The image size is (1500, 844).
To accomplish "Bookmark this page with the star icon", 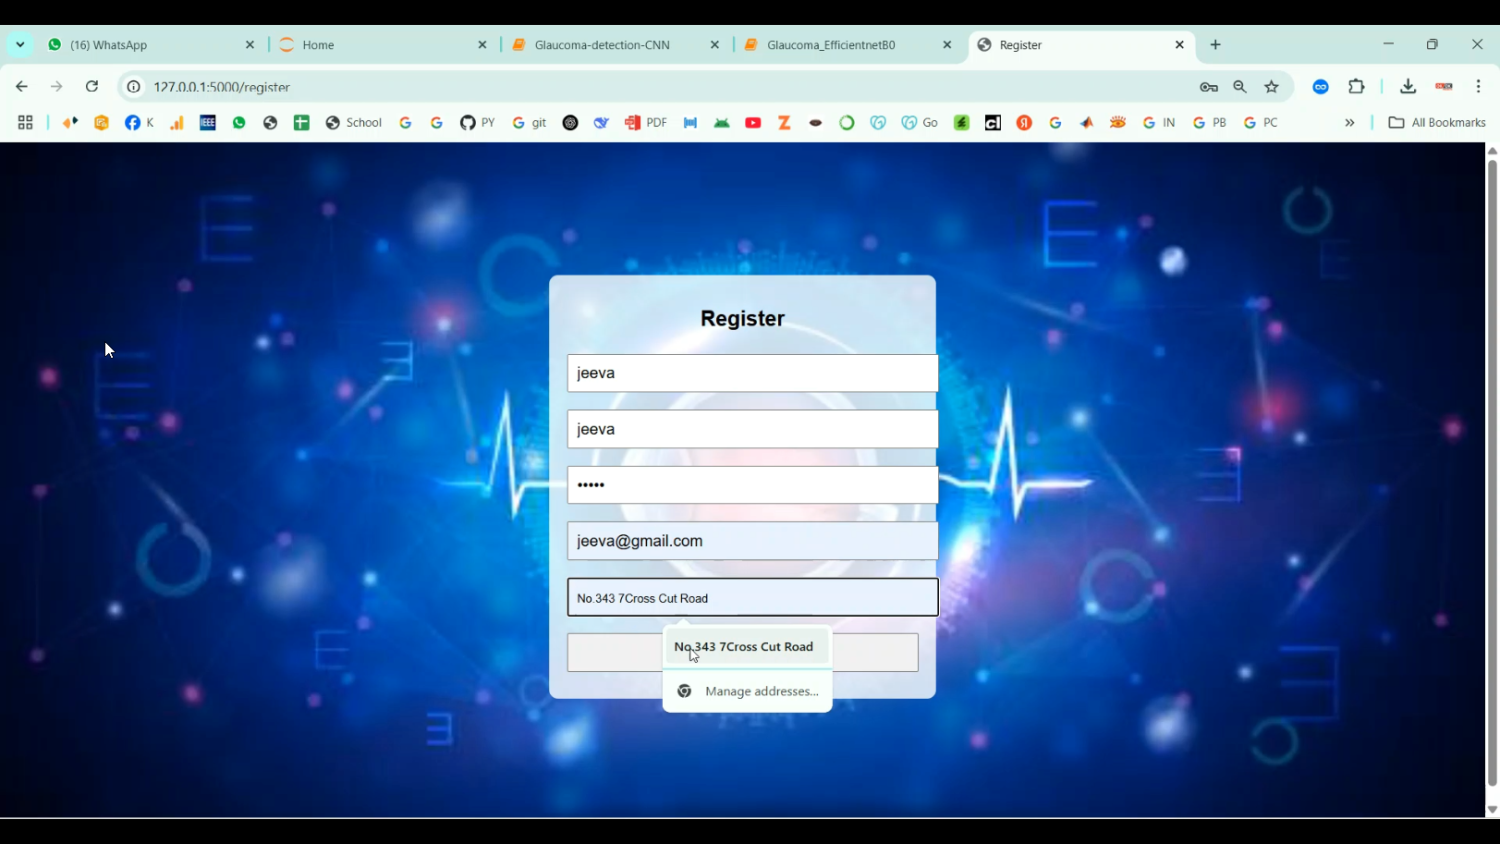I will coord(1271,87).
